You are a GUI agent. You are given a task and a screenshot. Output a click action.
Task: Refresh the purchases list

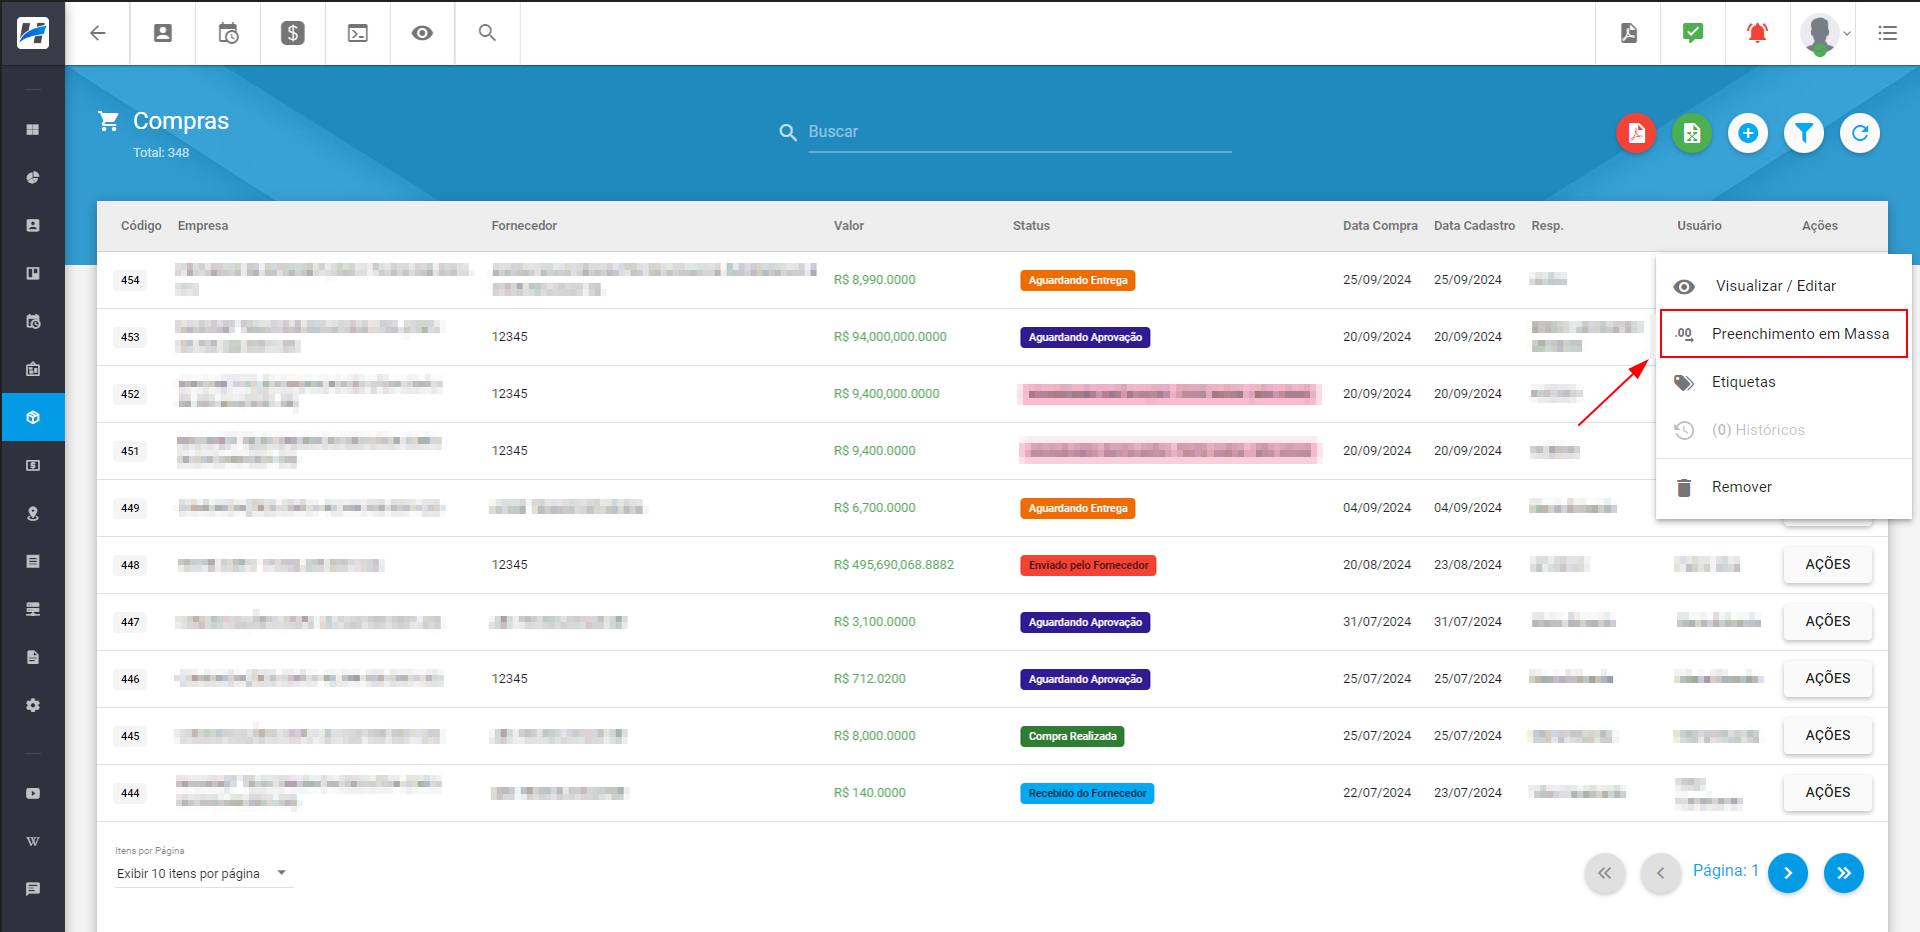1860,133
